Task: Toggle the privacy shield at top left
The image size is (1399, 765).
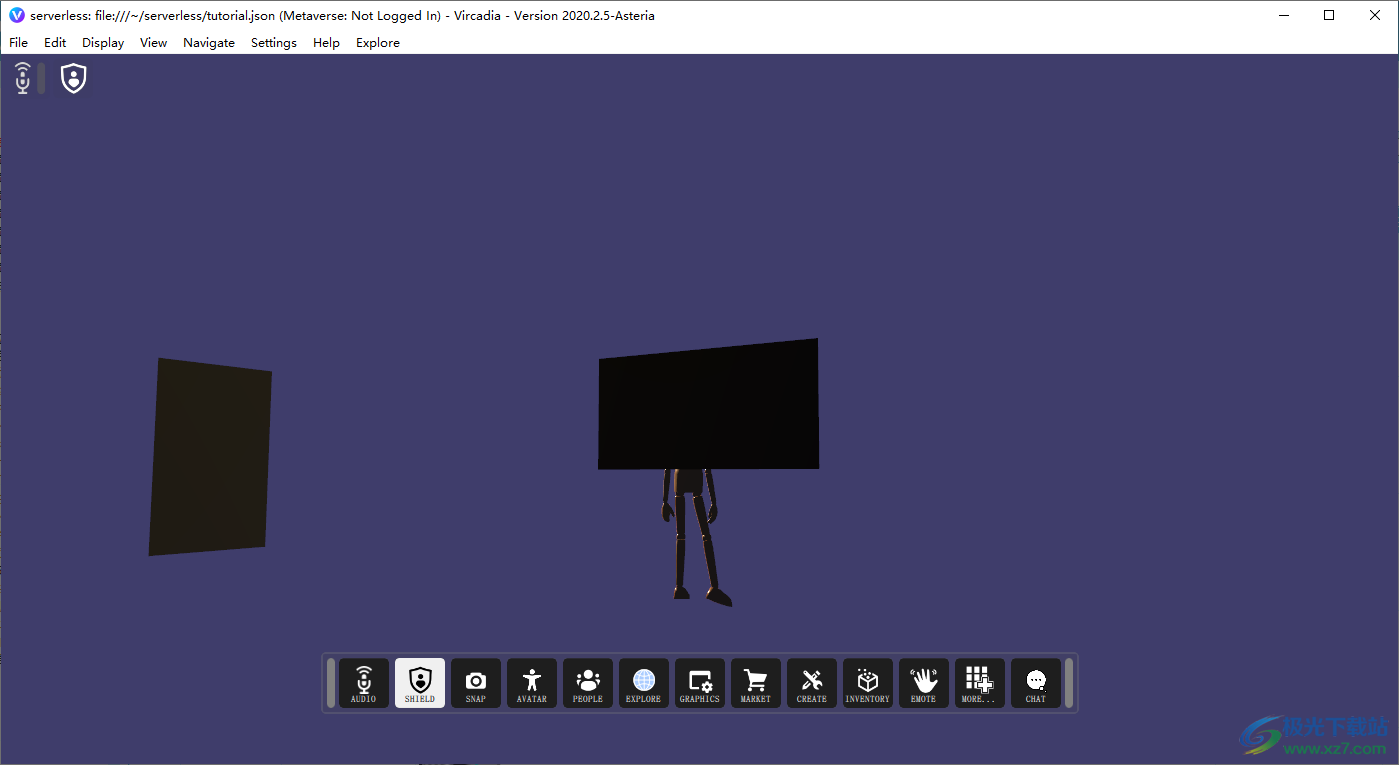Action: tap(74, 78)
